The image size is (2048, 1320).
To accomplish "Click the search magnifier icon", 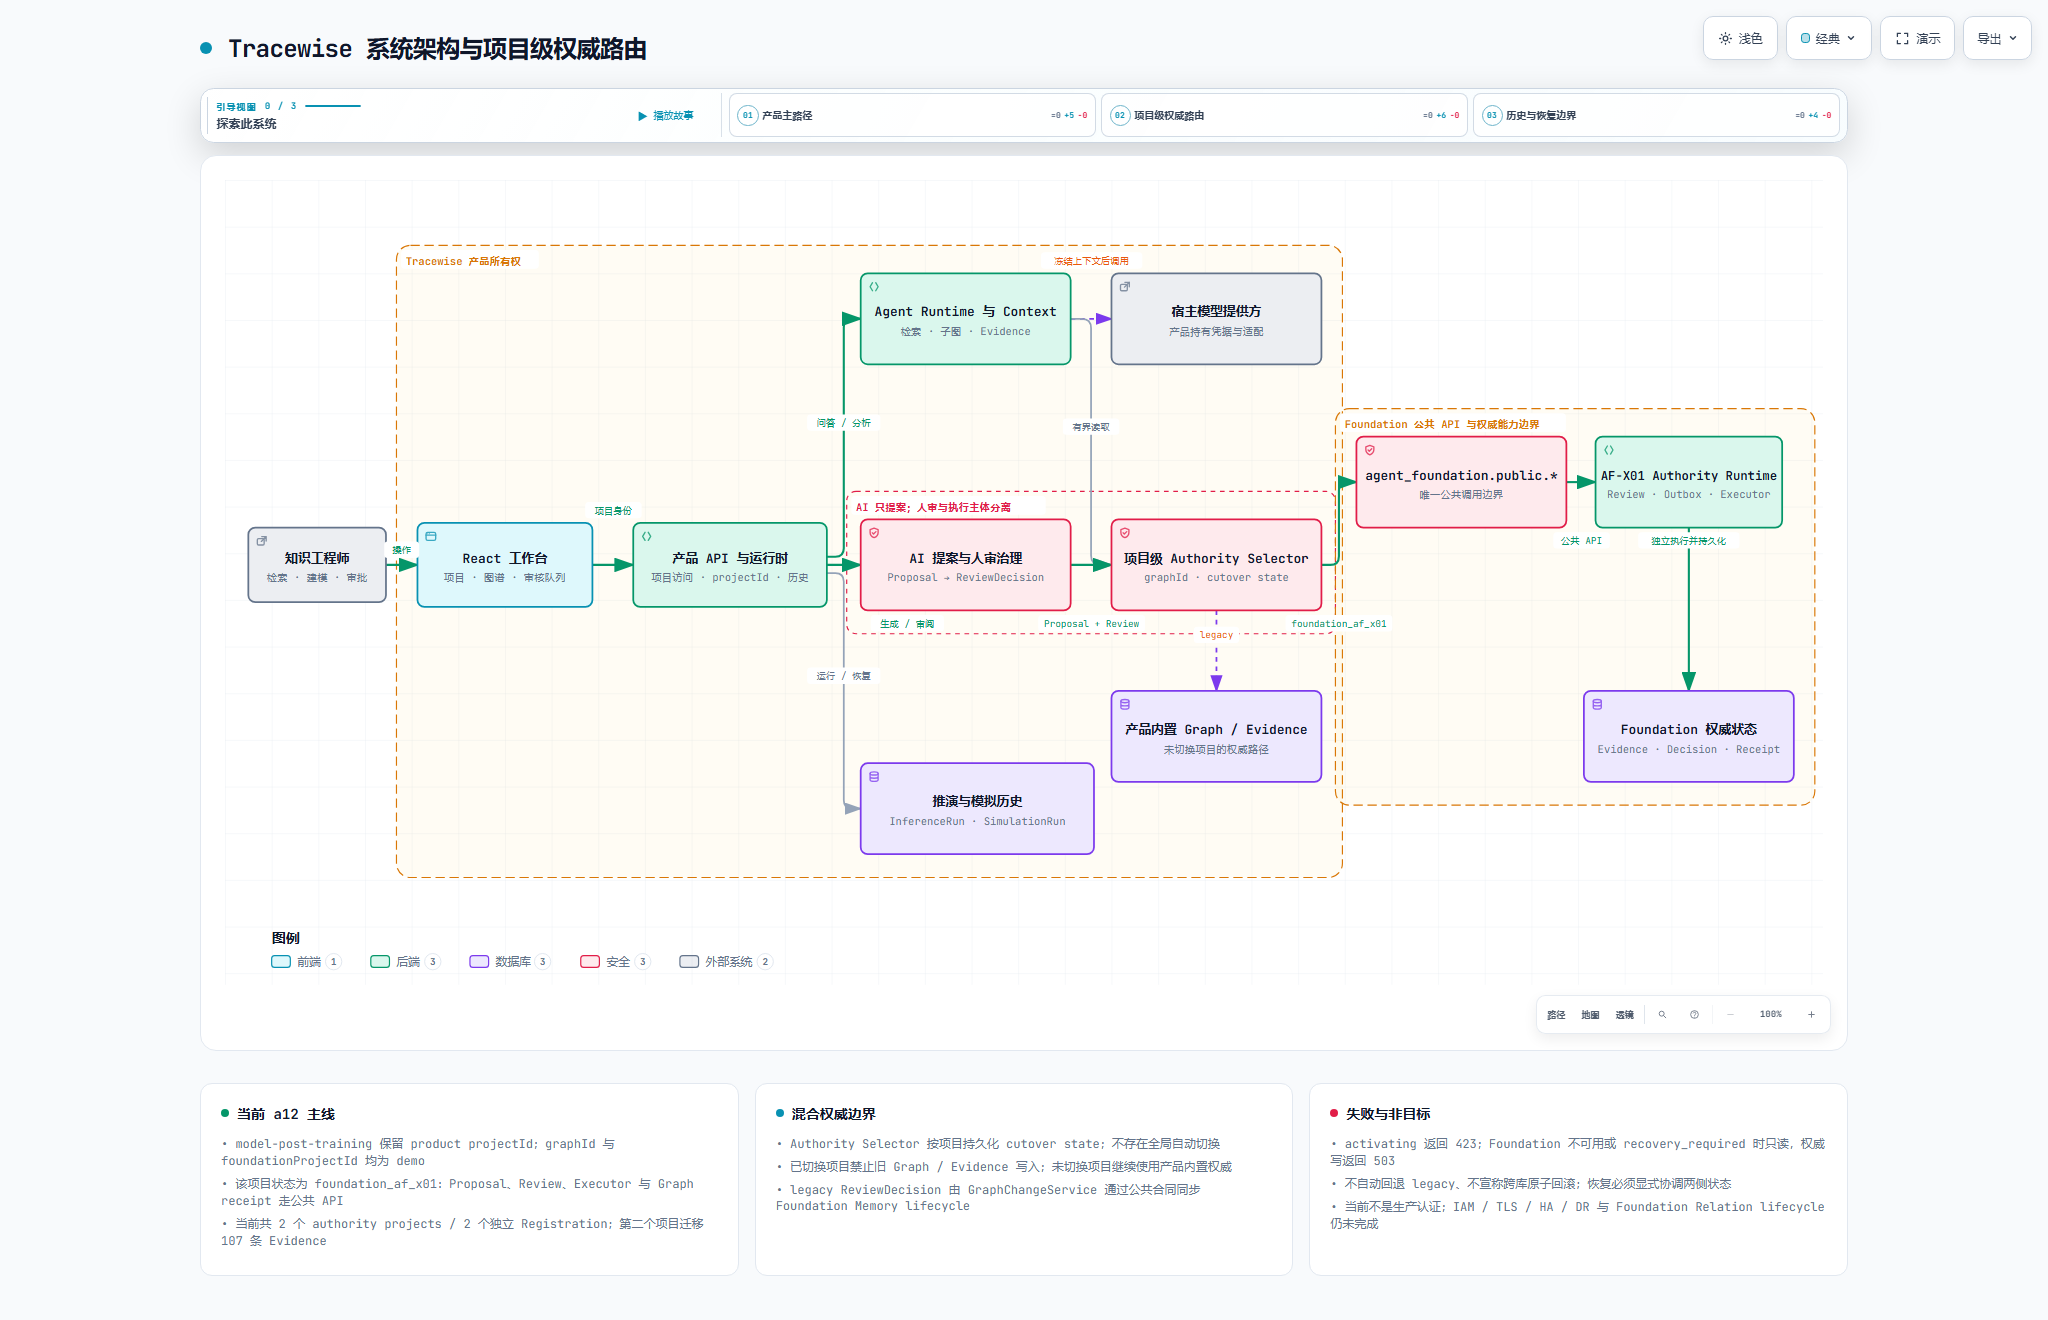I will 1663,1015.
